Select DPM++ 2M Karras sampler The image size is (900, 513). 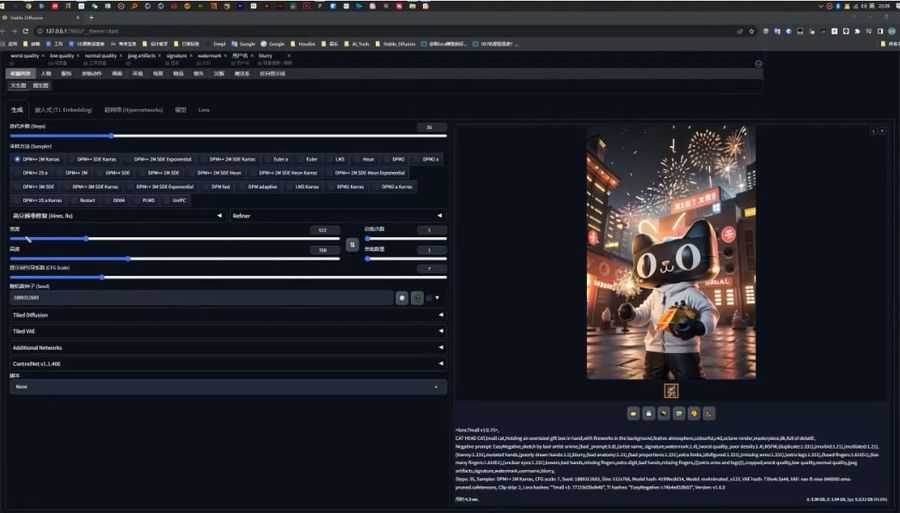tap(37, 159)
